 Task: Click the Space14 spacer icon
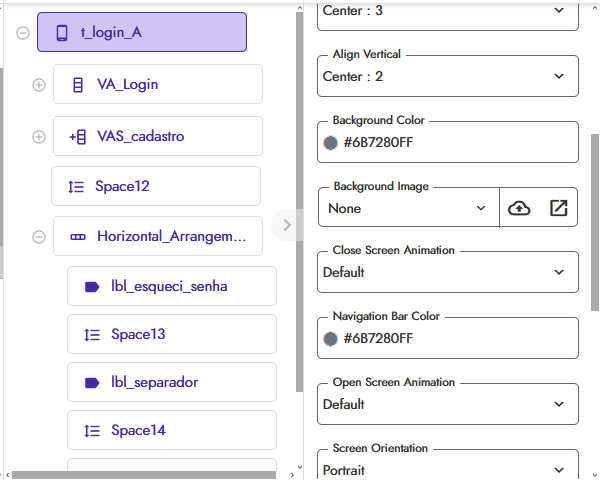[x=92, y=431]
